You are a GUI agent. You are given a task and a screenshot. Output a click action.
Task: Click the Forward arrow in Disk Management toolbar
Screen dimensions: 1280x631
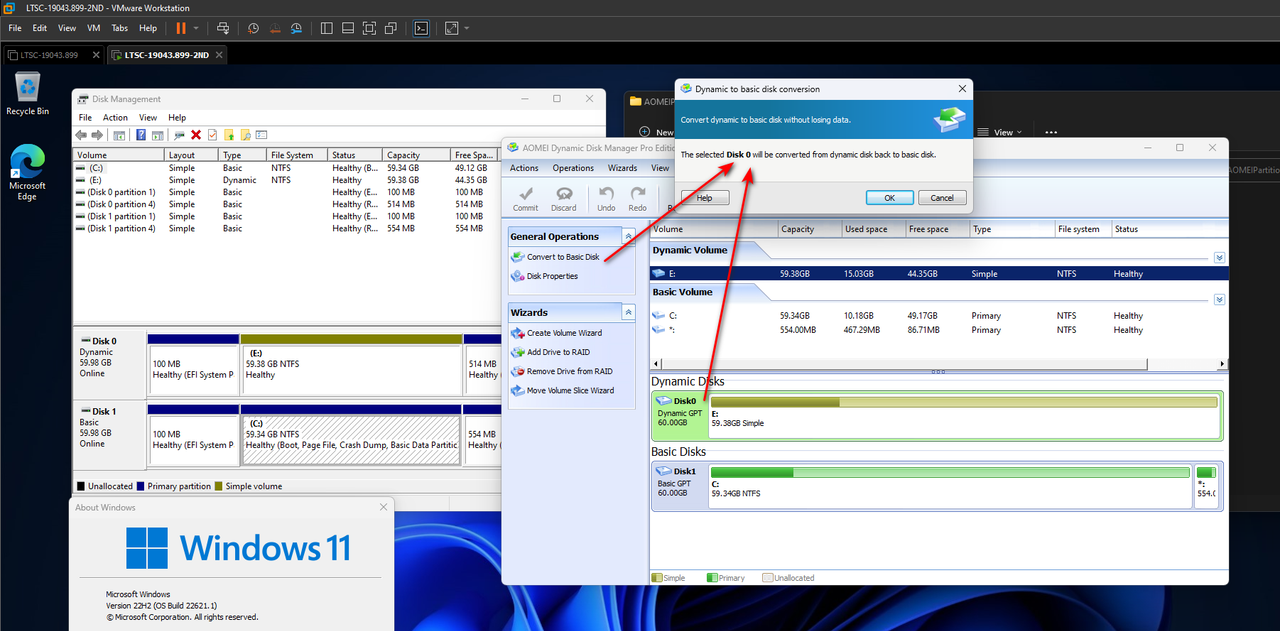pos(97,135)
